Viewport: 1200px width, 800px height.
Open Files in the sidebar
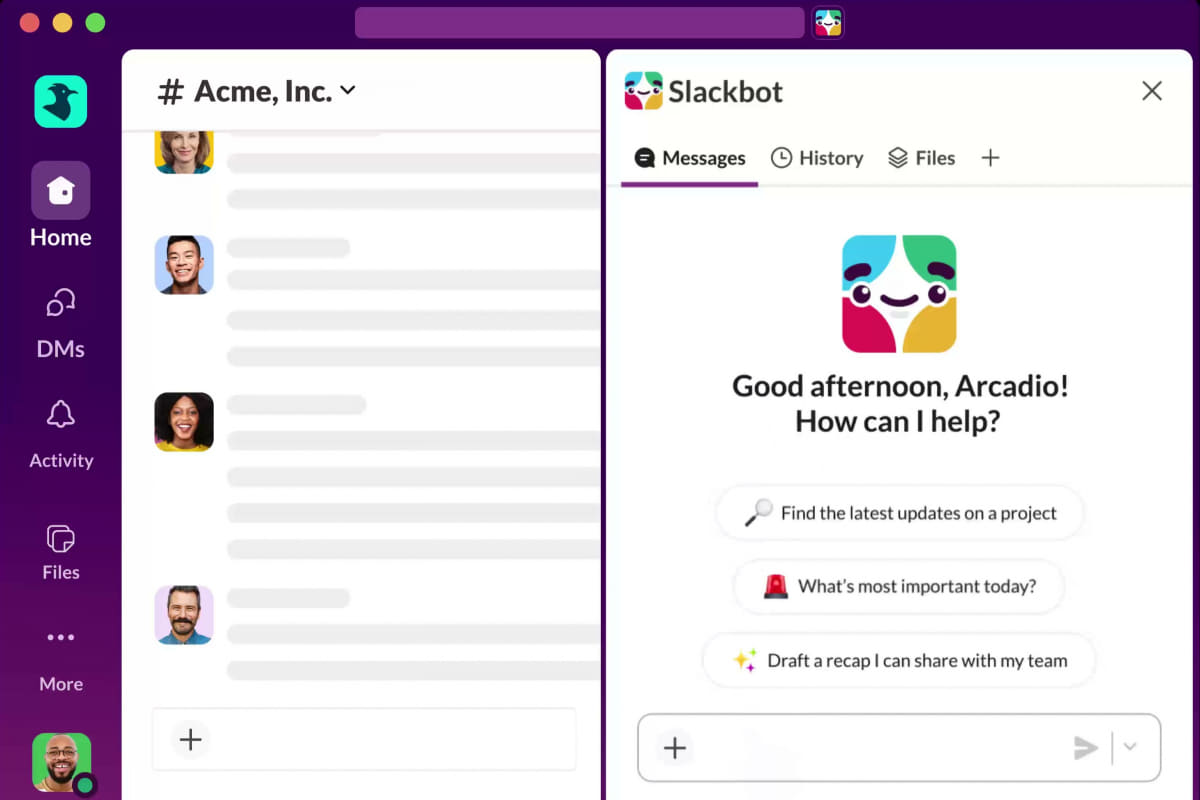61,552
